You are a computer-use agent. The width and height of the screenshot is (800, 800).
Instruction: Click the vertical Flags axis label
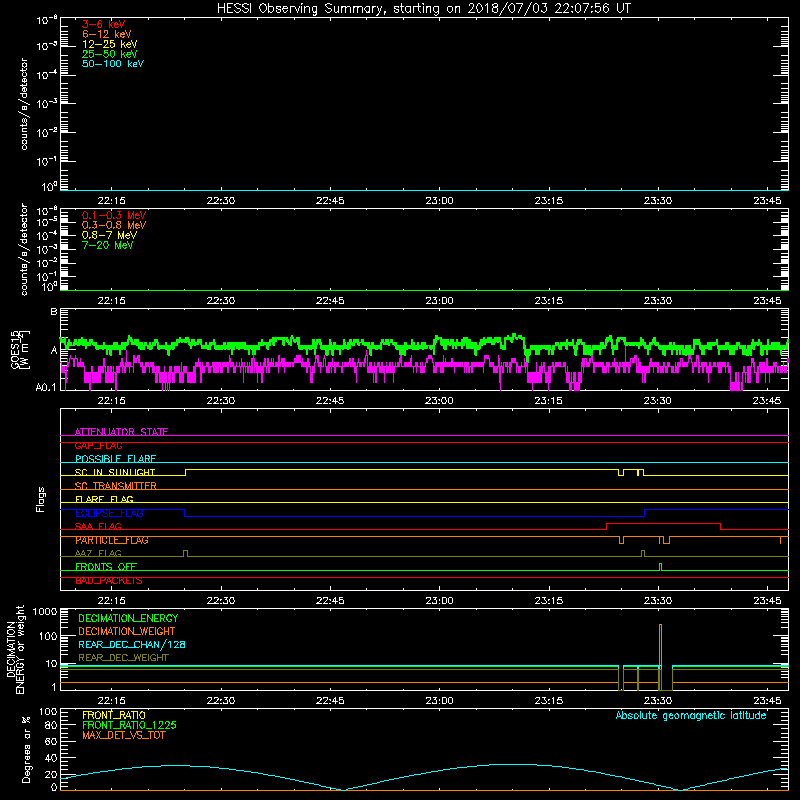[41, 499]
